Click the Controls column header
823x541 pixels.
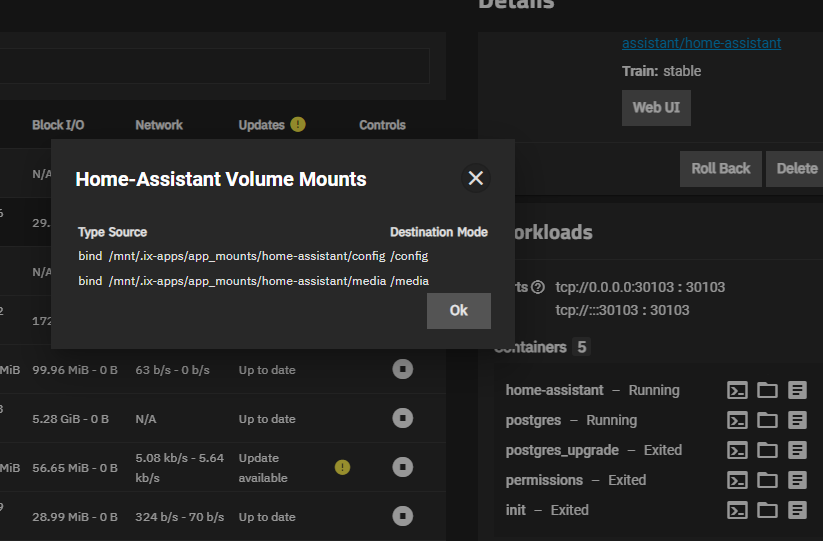click(x=382, y=125)
